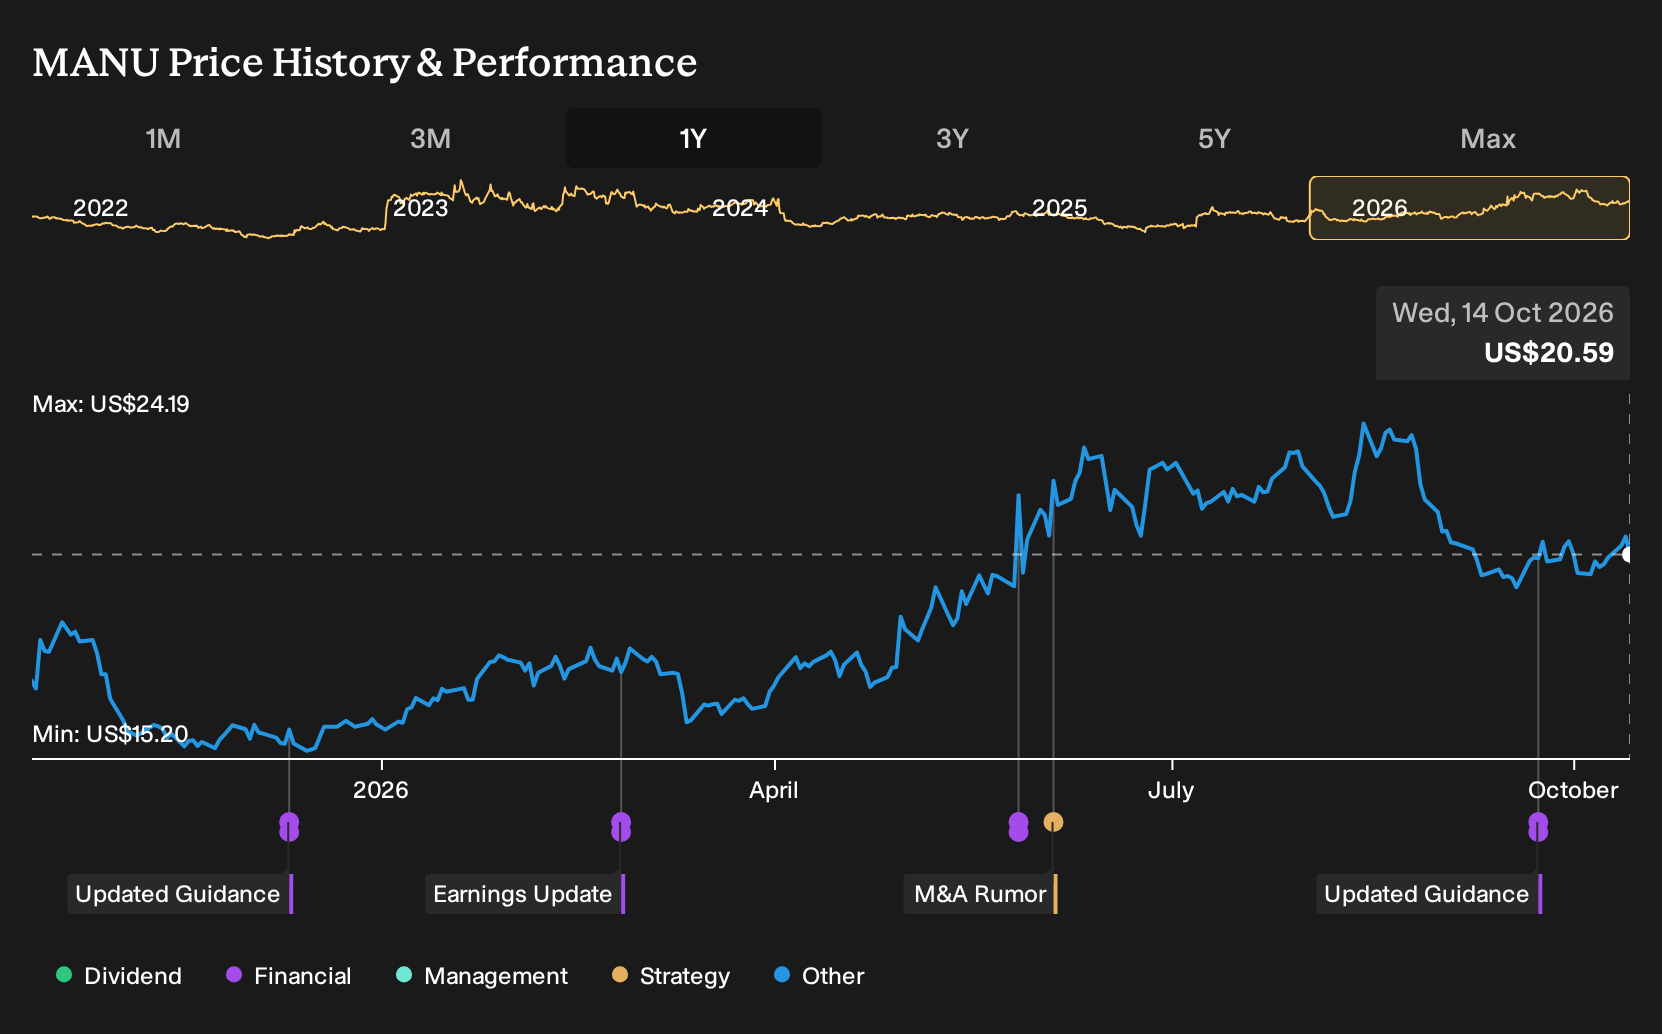This screenshot has width=1662, height=1034.
Task: Select the 1Y range tab
Action: click(x=694, y=138)
